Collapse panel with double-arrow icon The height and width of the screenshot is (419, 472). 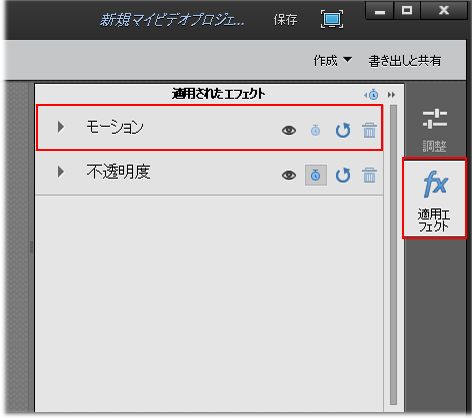click(x=391, y=95)
